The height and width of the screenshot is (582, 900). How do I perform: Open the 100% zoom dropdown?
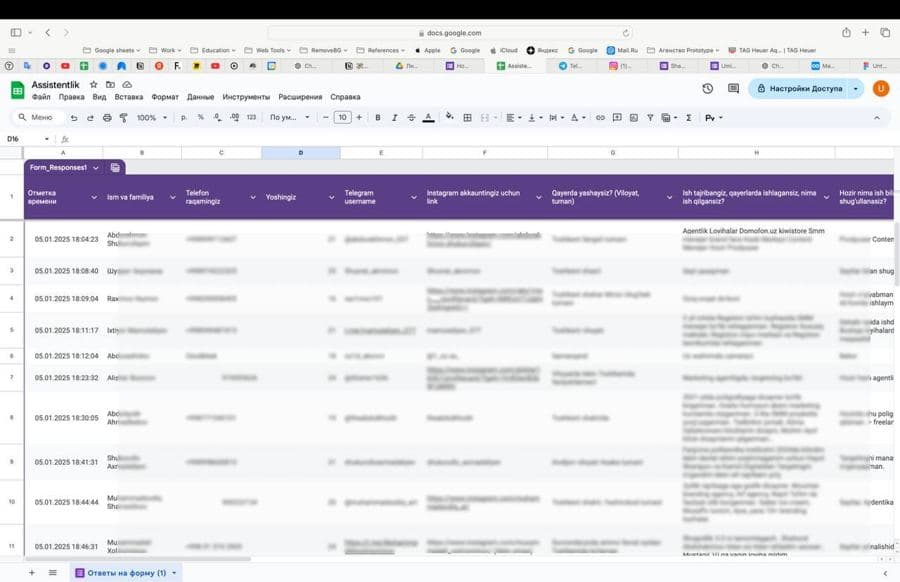152,118
